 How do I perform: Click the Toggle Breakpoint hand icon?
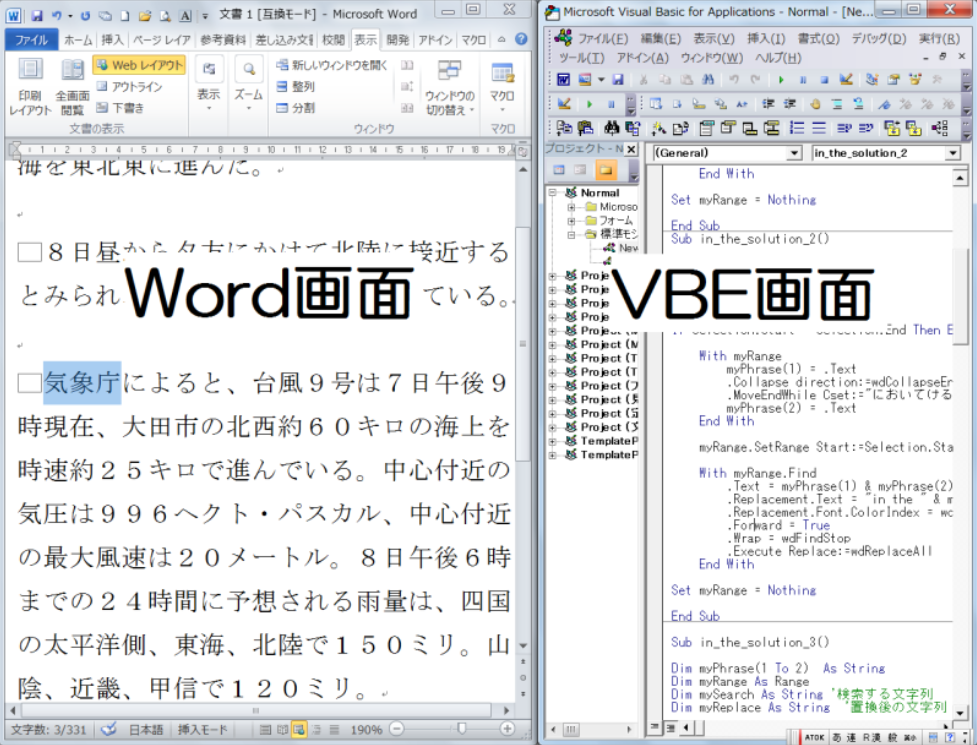[x=815, y=104]
